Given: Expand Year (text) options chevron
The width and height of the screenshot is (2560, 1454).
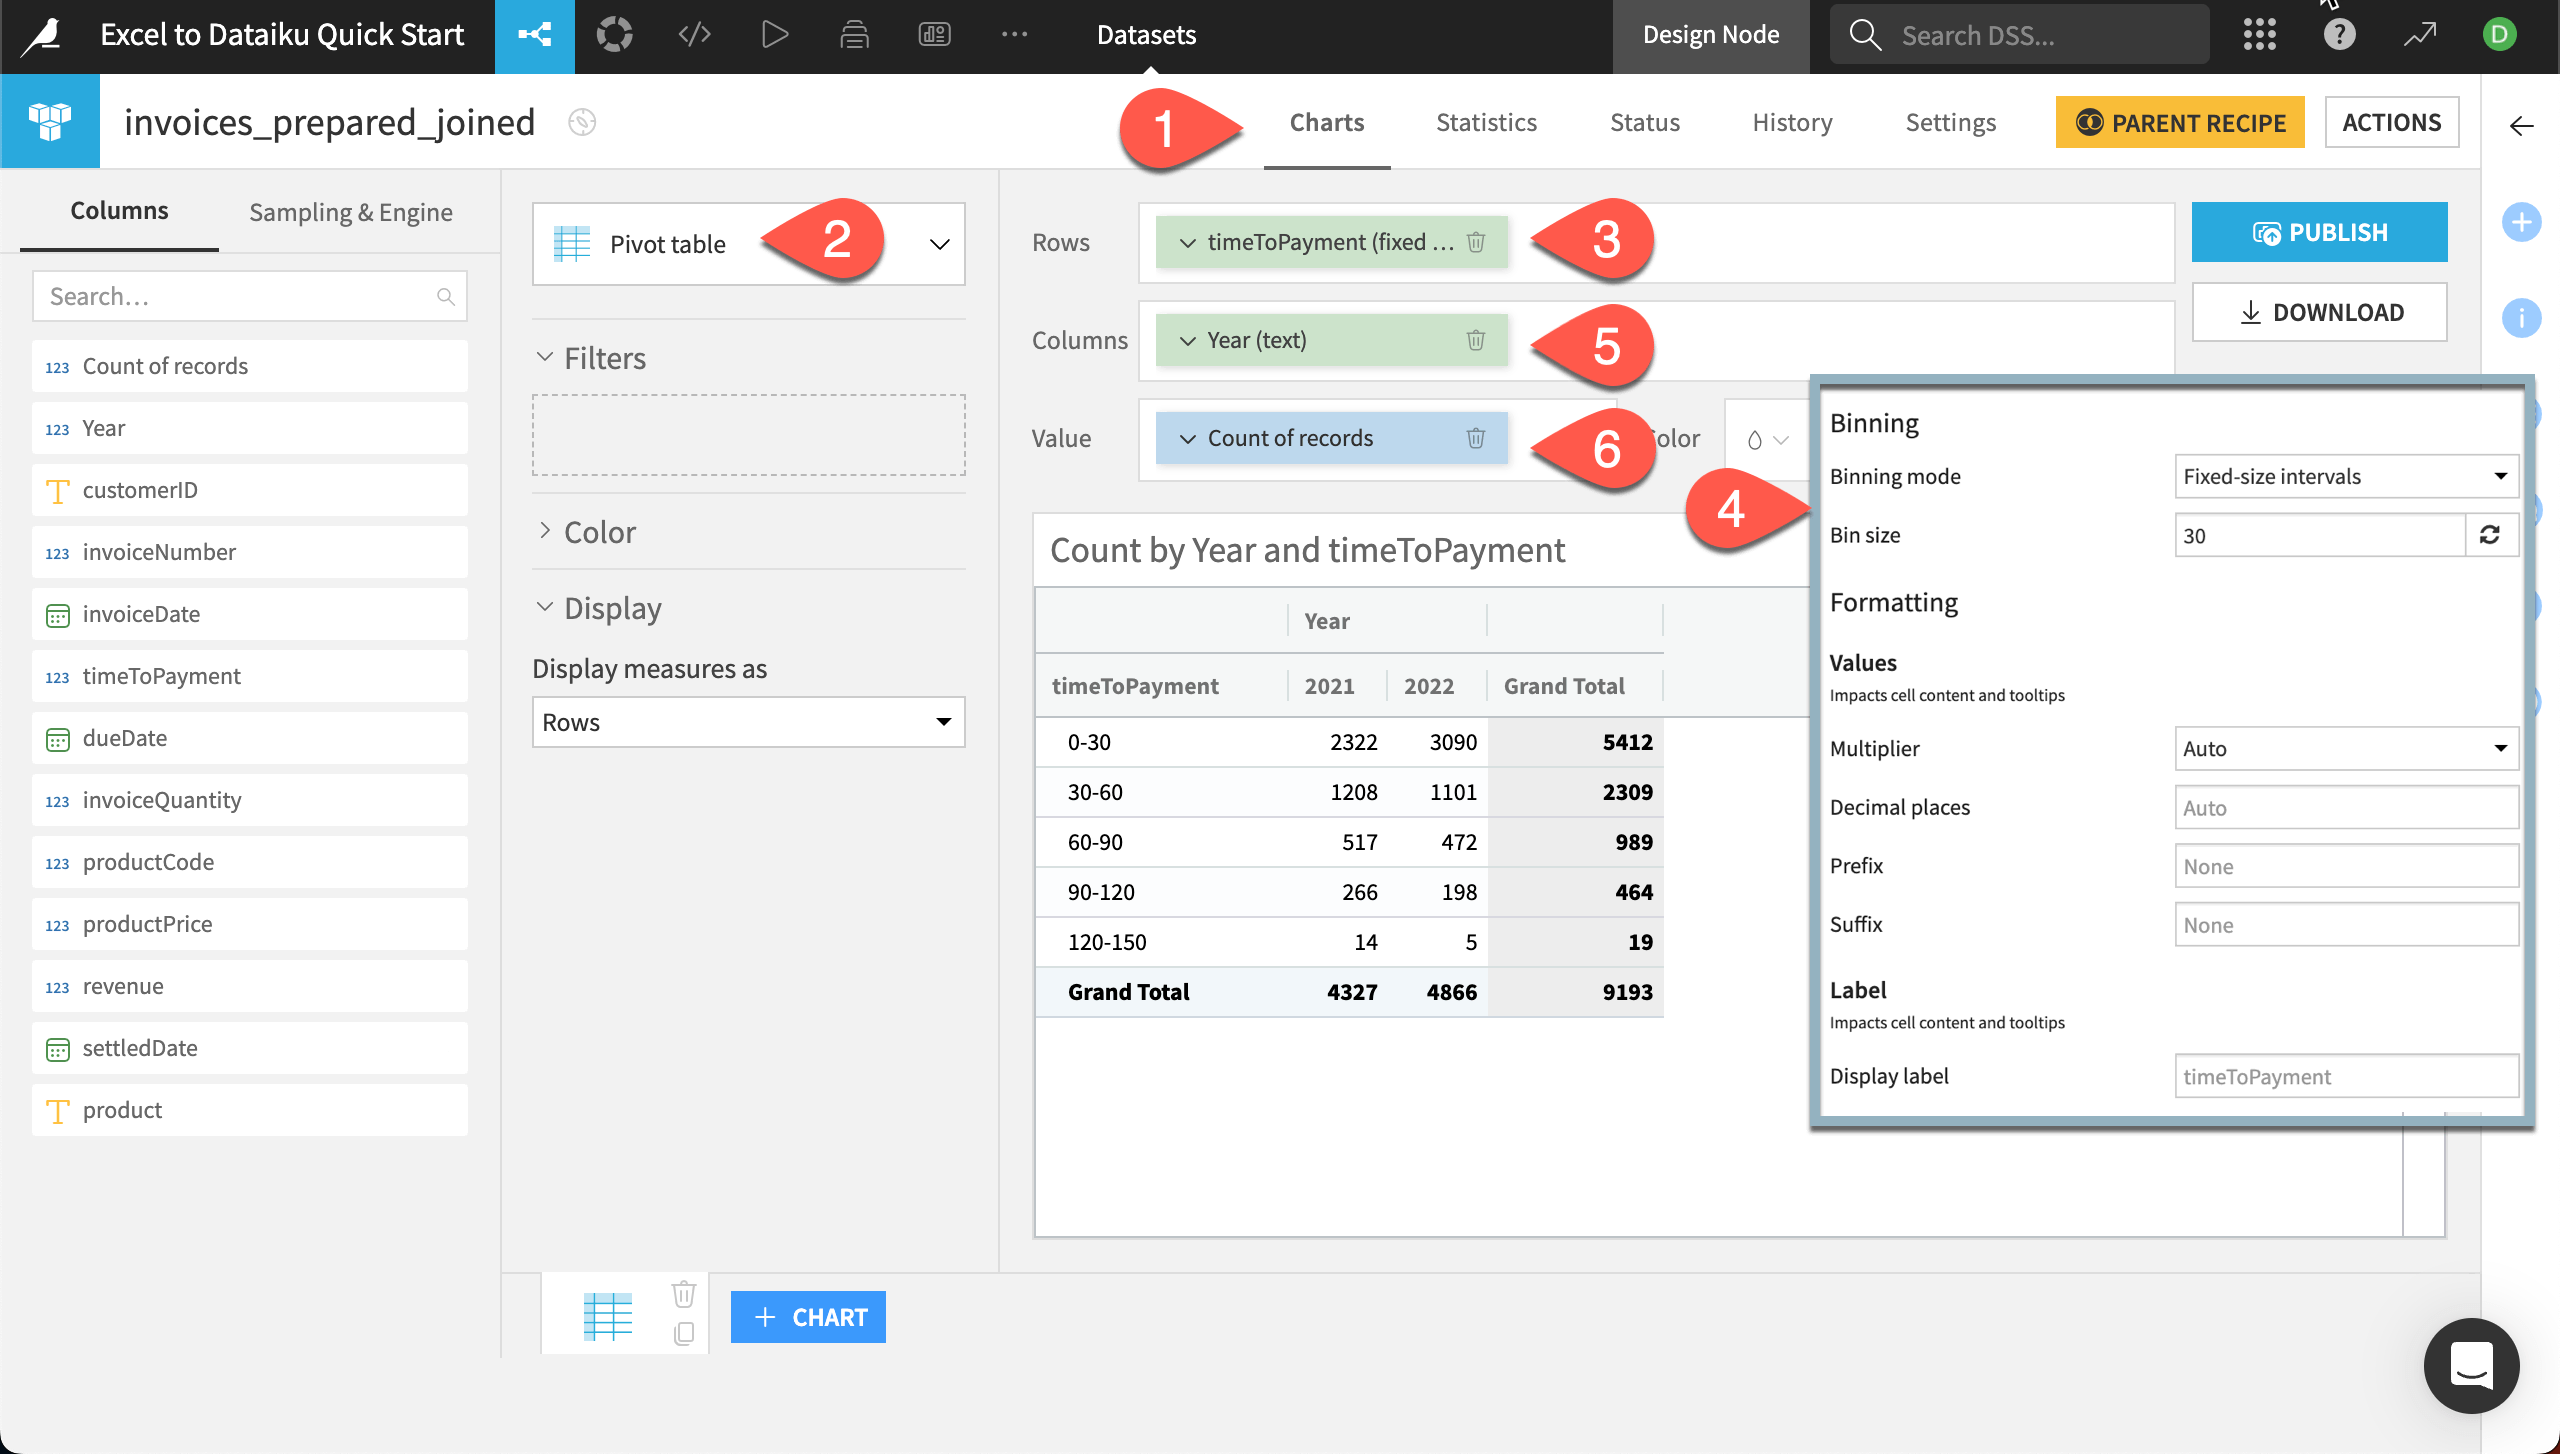Looking at the screenshot, I should tap(1187, 341).
